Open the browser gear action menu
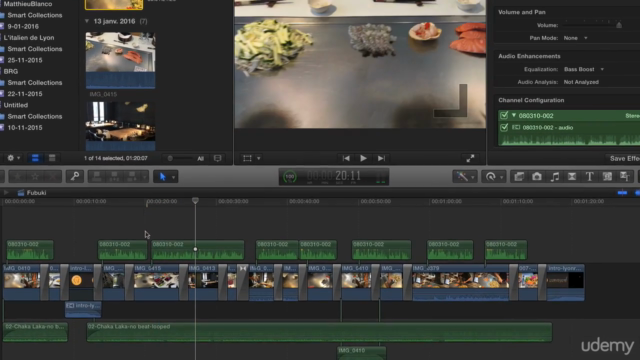Image resolution: width=640 pixels, height=360 pixels. tap(13, 158)
